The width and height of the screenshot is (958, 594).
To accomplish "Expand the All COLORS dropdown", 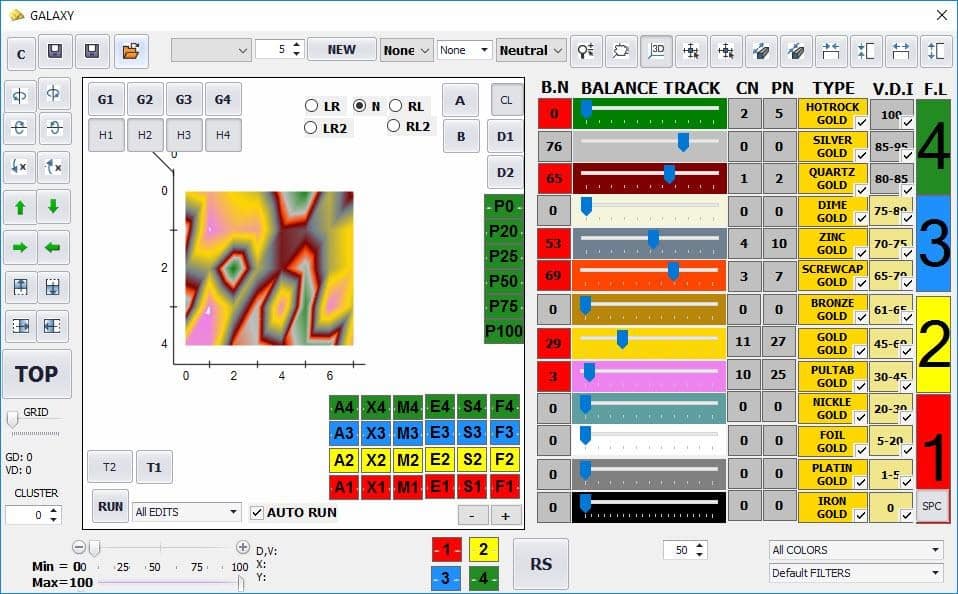I will [856, 550].
